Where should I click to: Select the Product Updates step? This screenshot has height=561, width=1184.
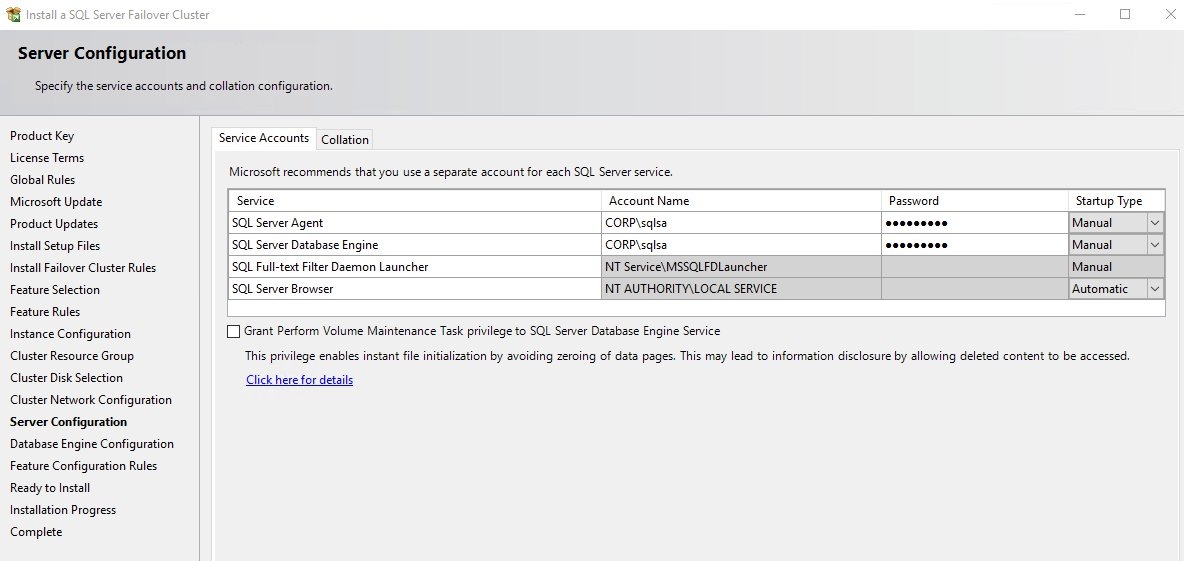[x=54, y=223]
